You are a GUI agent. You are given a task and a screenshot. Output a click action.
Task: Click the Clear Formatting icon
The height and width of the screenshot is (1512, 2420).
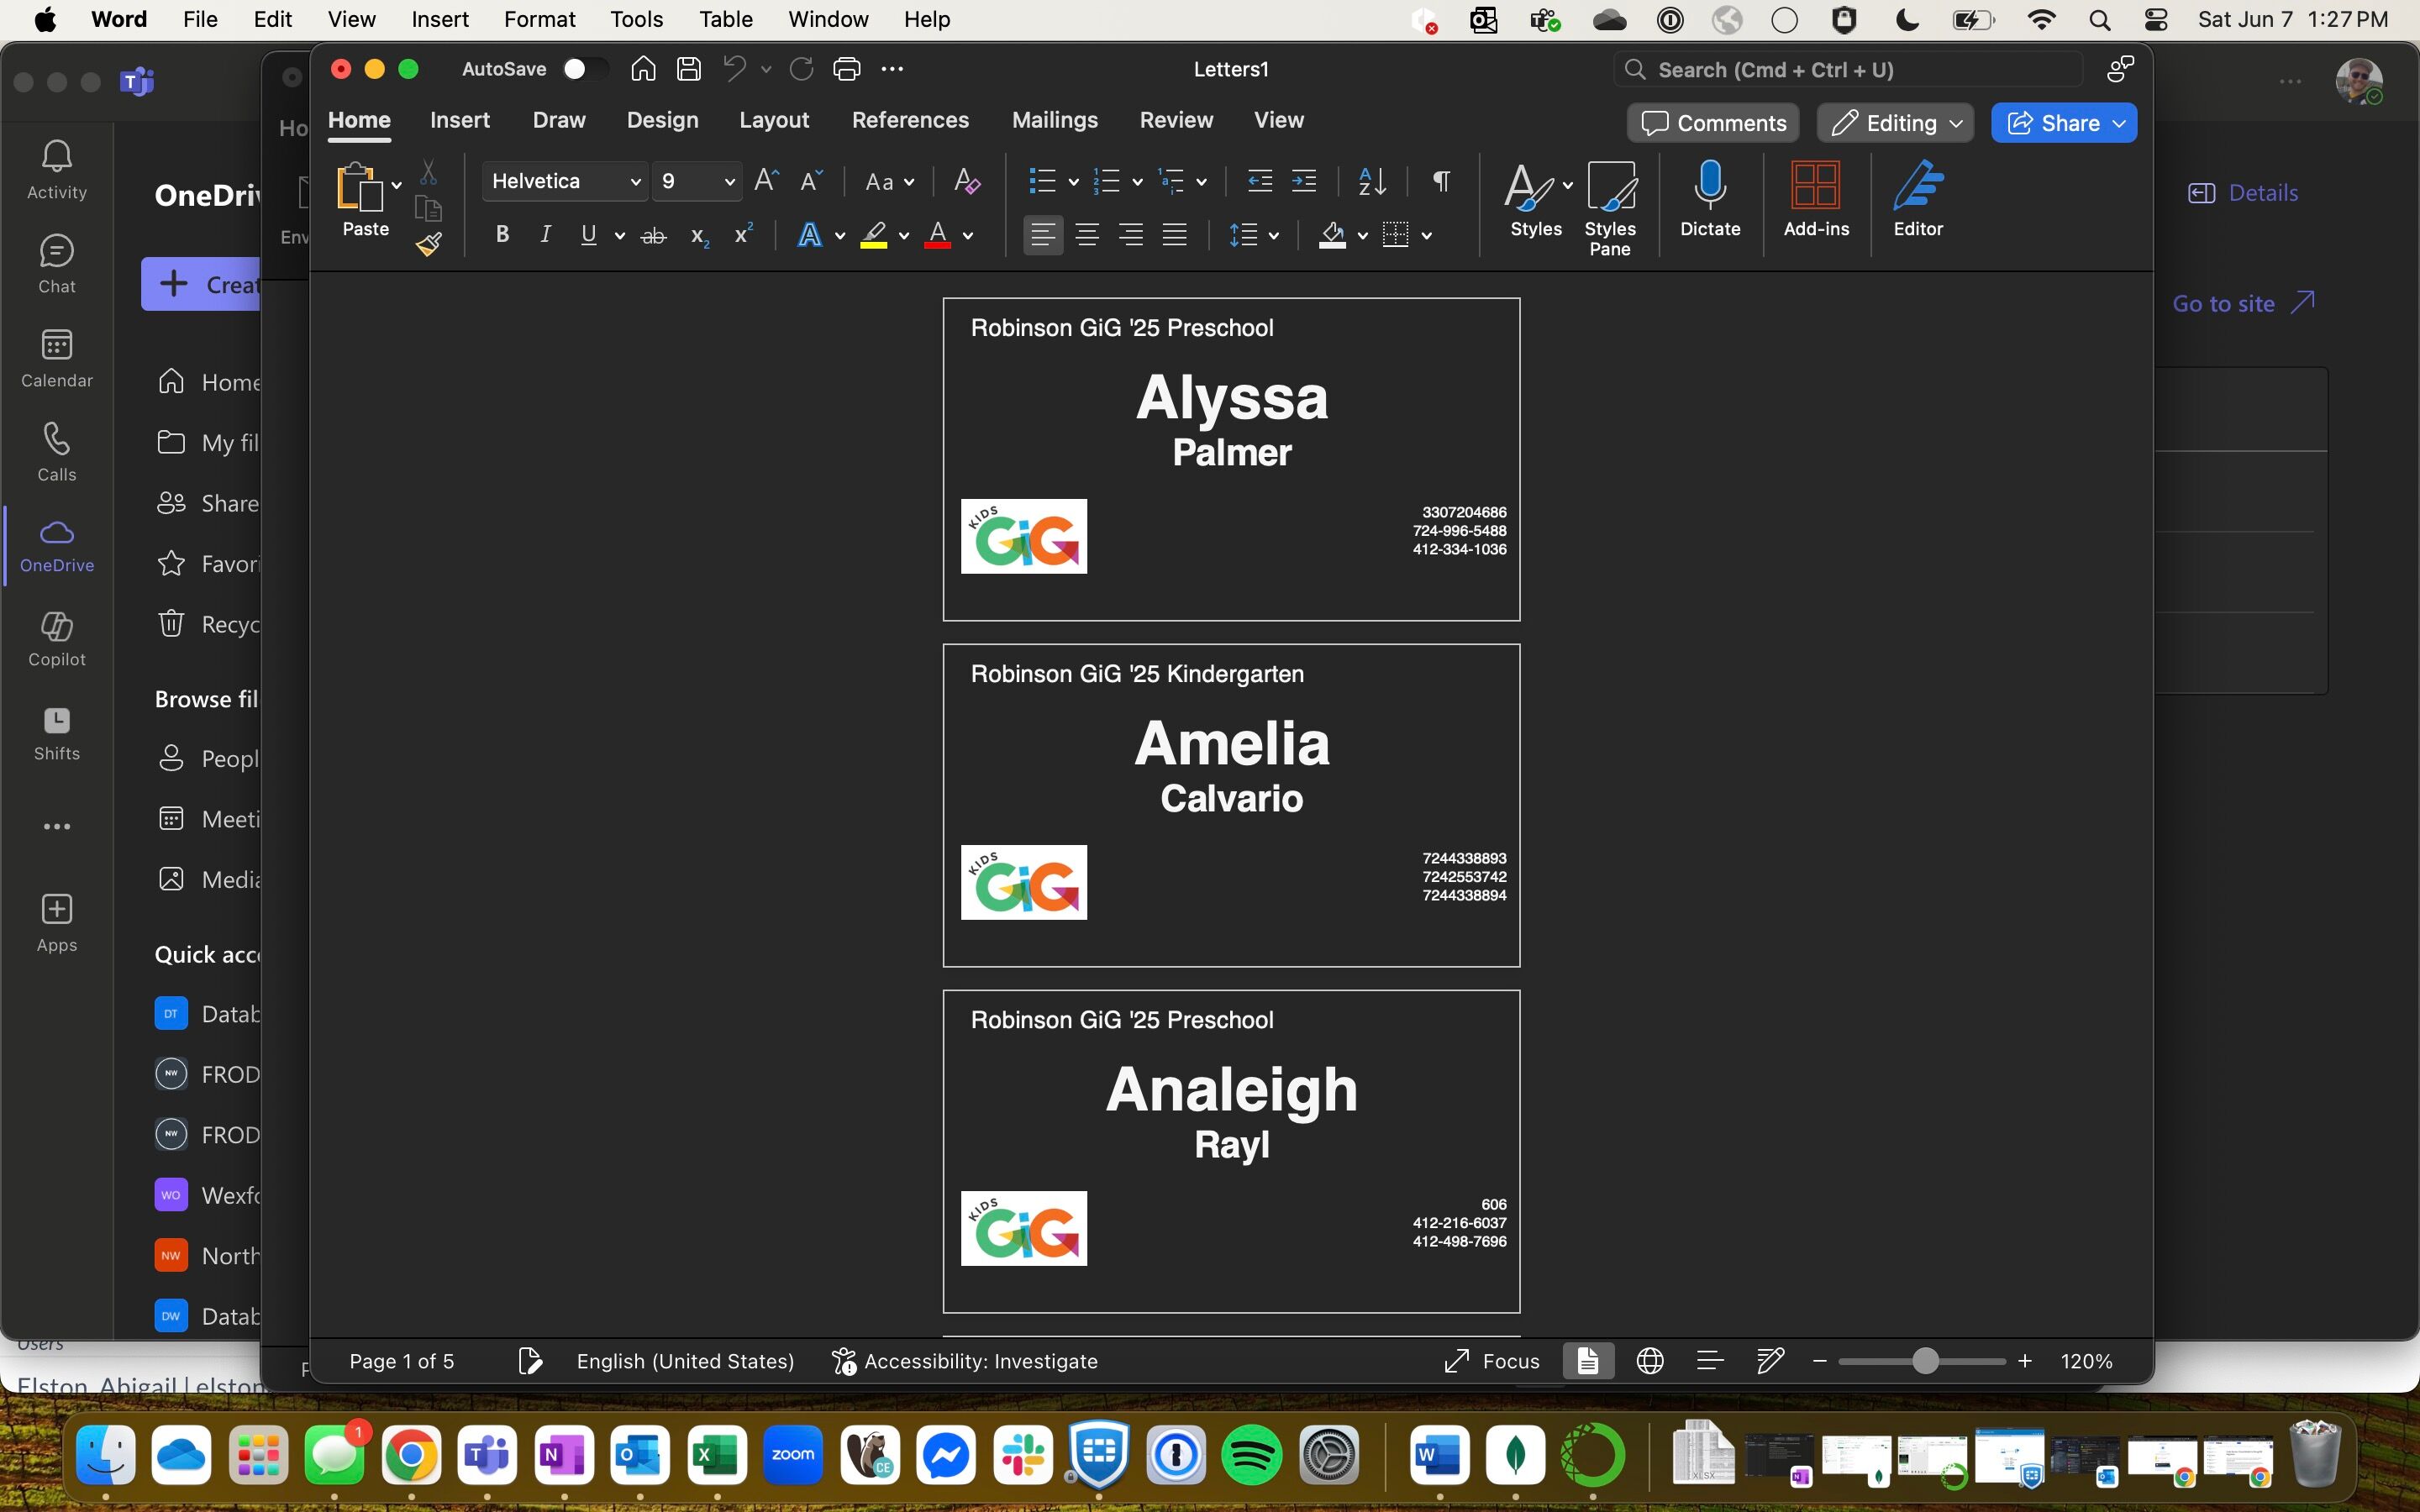[966, 181]
